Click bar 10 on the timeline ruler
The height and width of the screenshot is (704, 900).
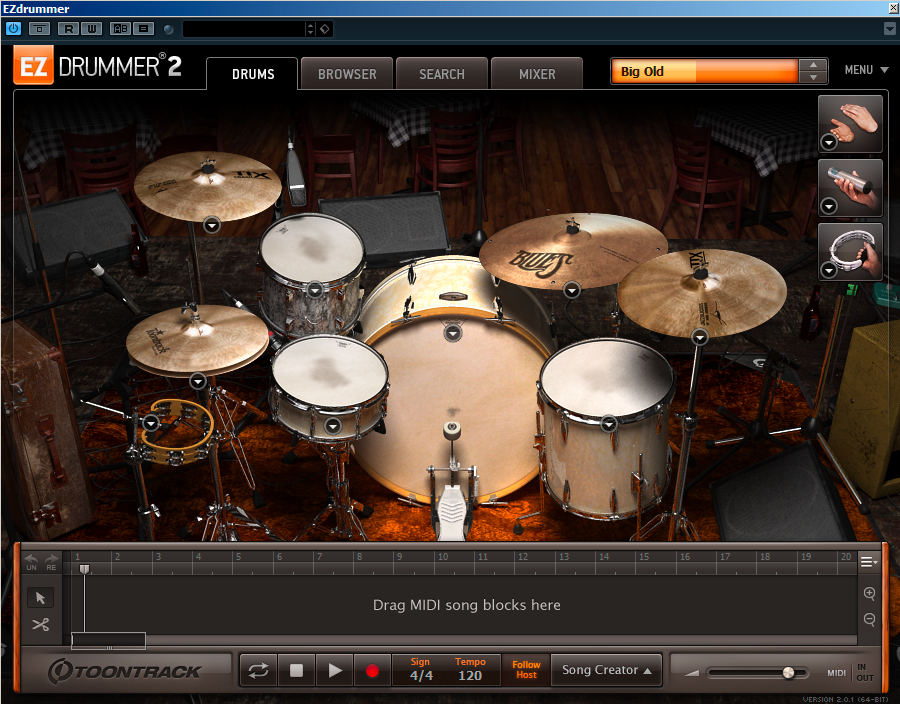[x=443, y=557]
